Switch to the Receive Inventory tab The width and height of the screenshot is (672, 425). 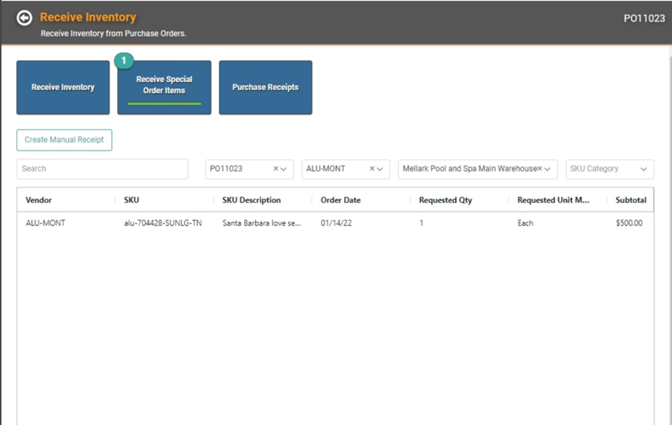(63, 88)
